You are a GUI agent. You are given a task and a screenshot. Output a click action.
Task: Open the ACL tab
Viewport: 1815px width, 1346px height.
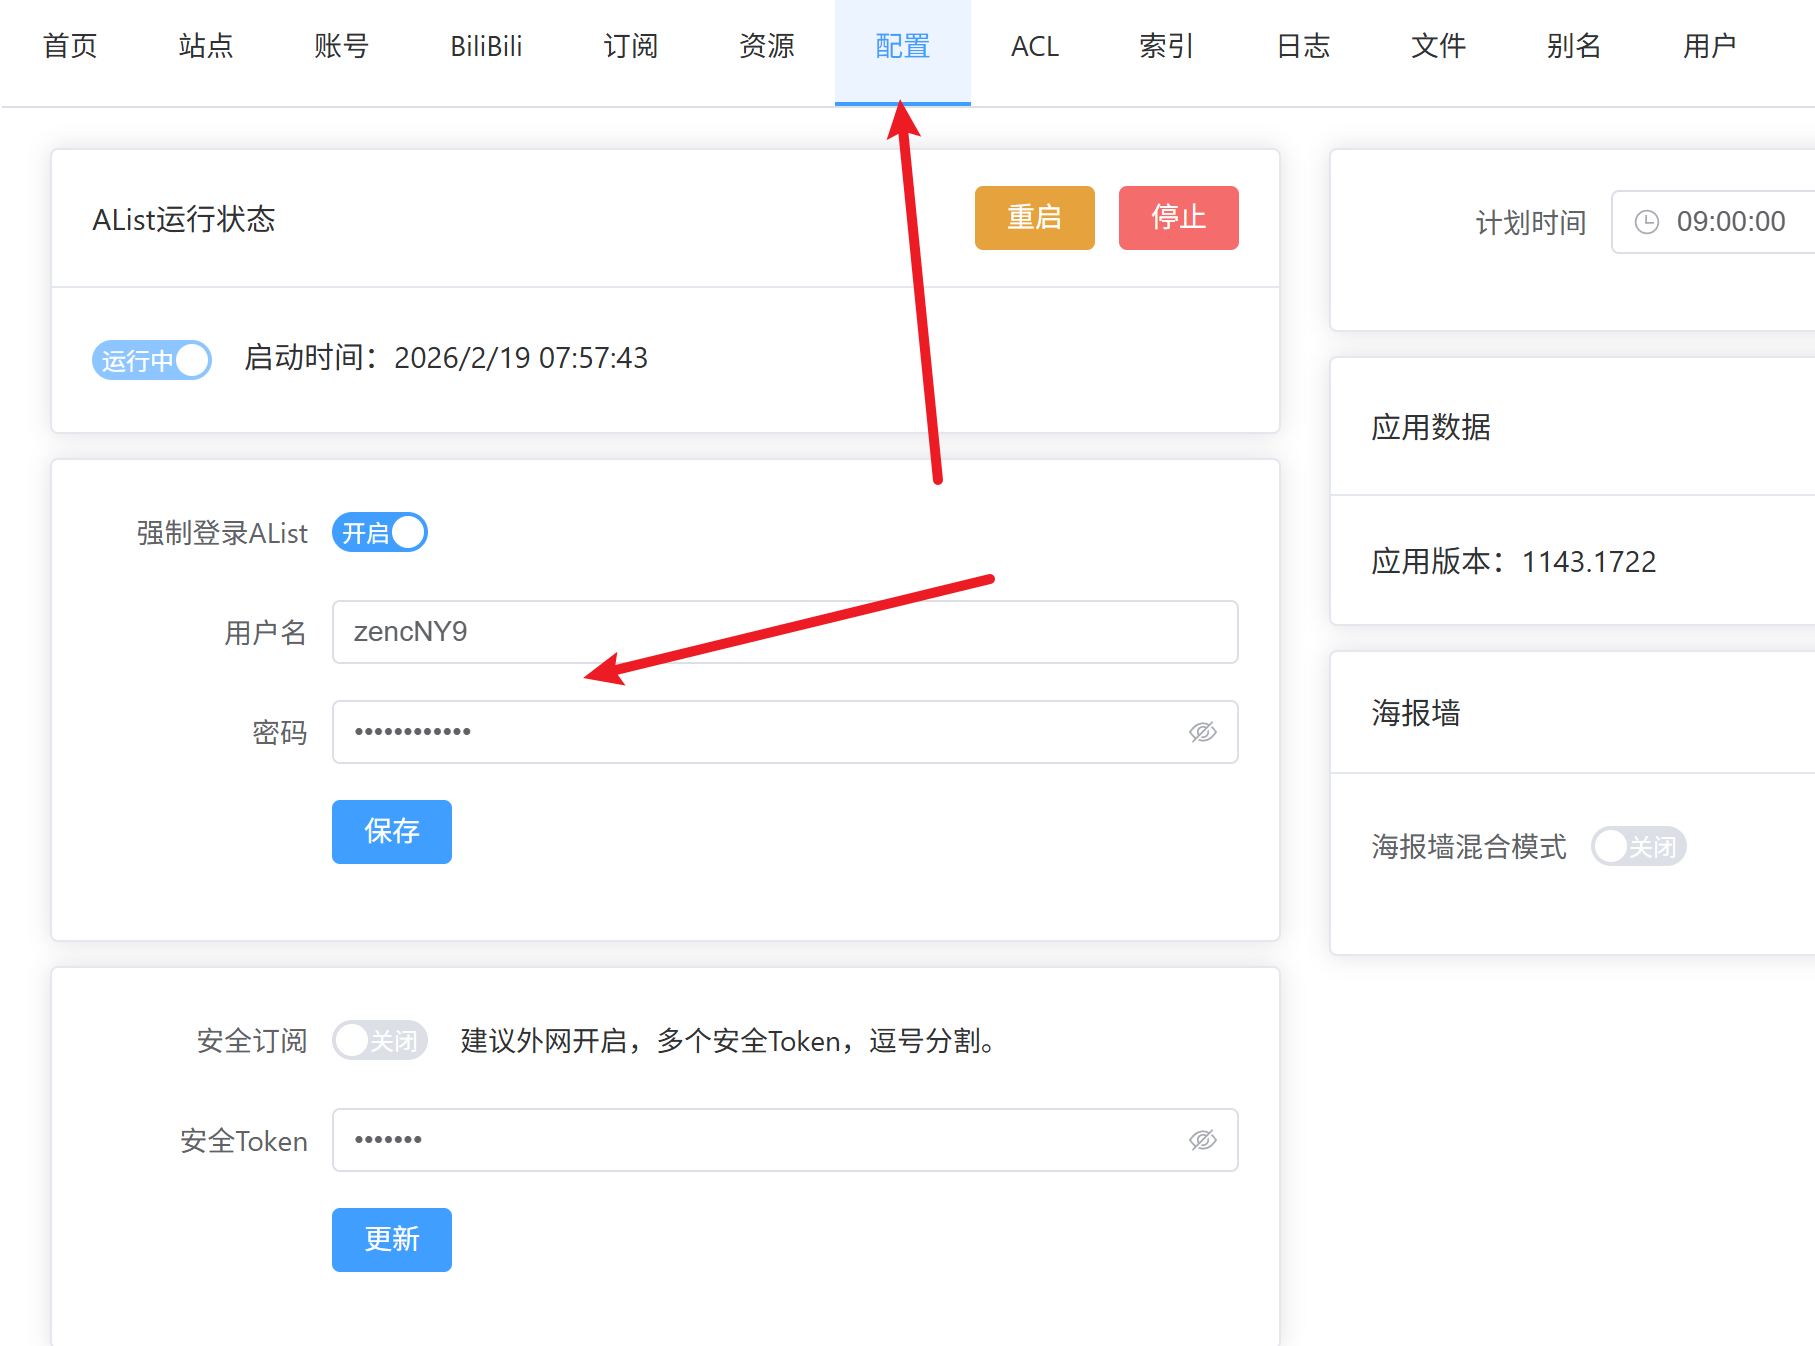1034,47
